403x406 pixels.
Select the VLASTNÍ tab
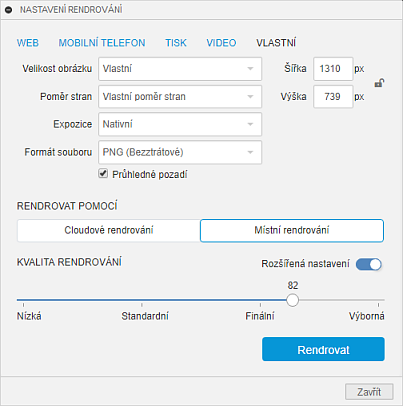[276, 43]
